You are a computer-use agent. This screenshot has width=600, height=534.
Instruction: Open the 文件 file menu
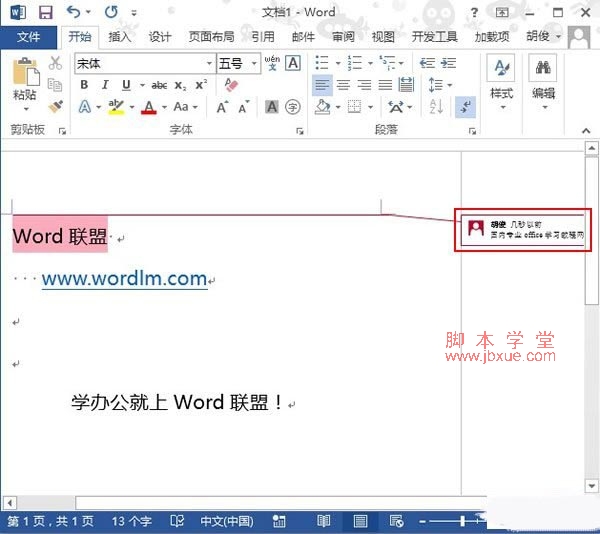tap(29, 37)
